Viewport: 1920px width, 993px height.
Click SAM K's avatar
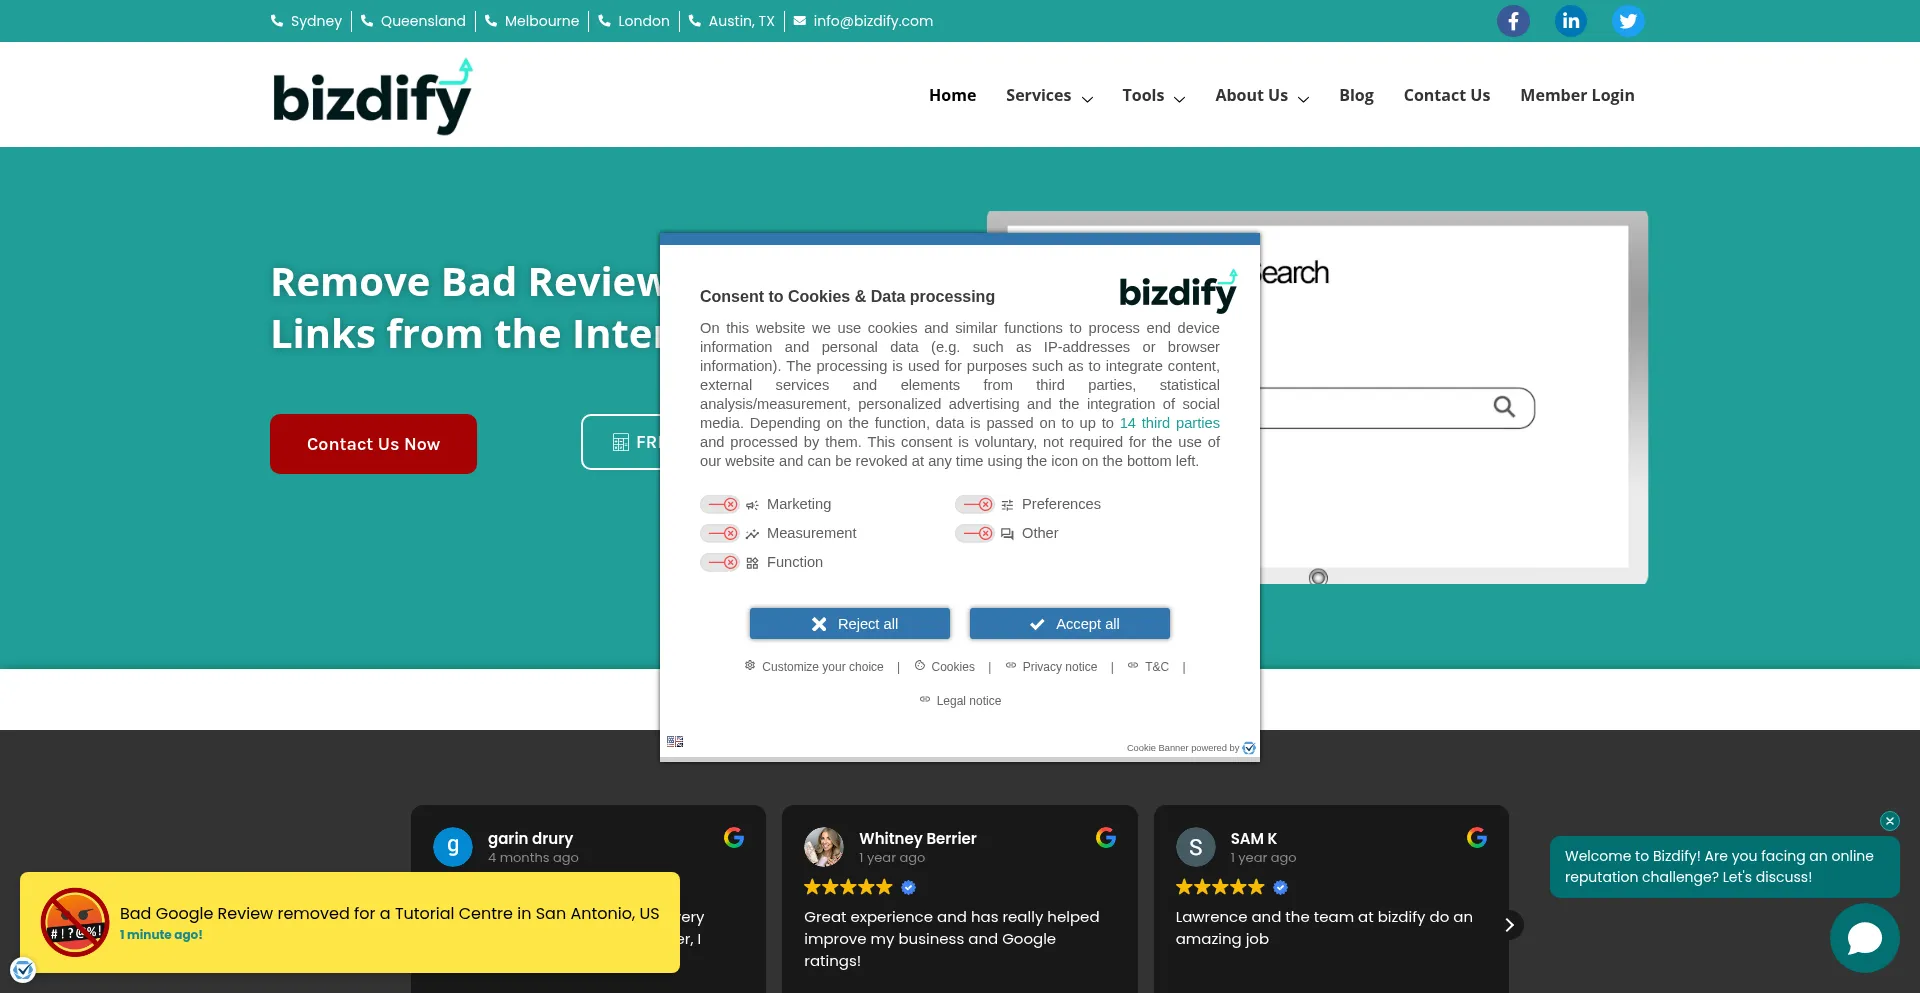tap(1195, 847)
